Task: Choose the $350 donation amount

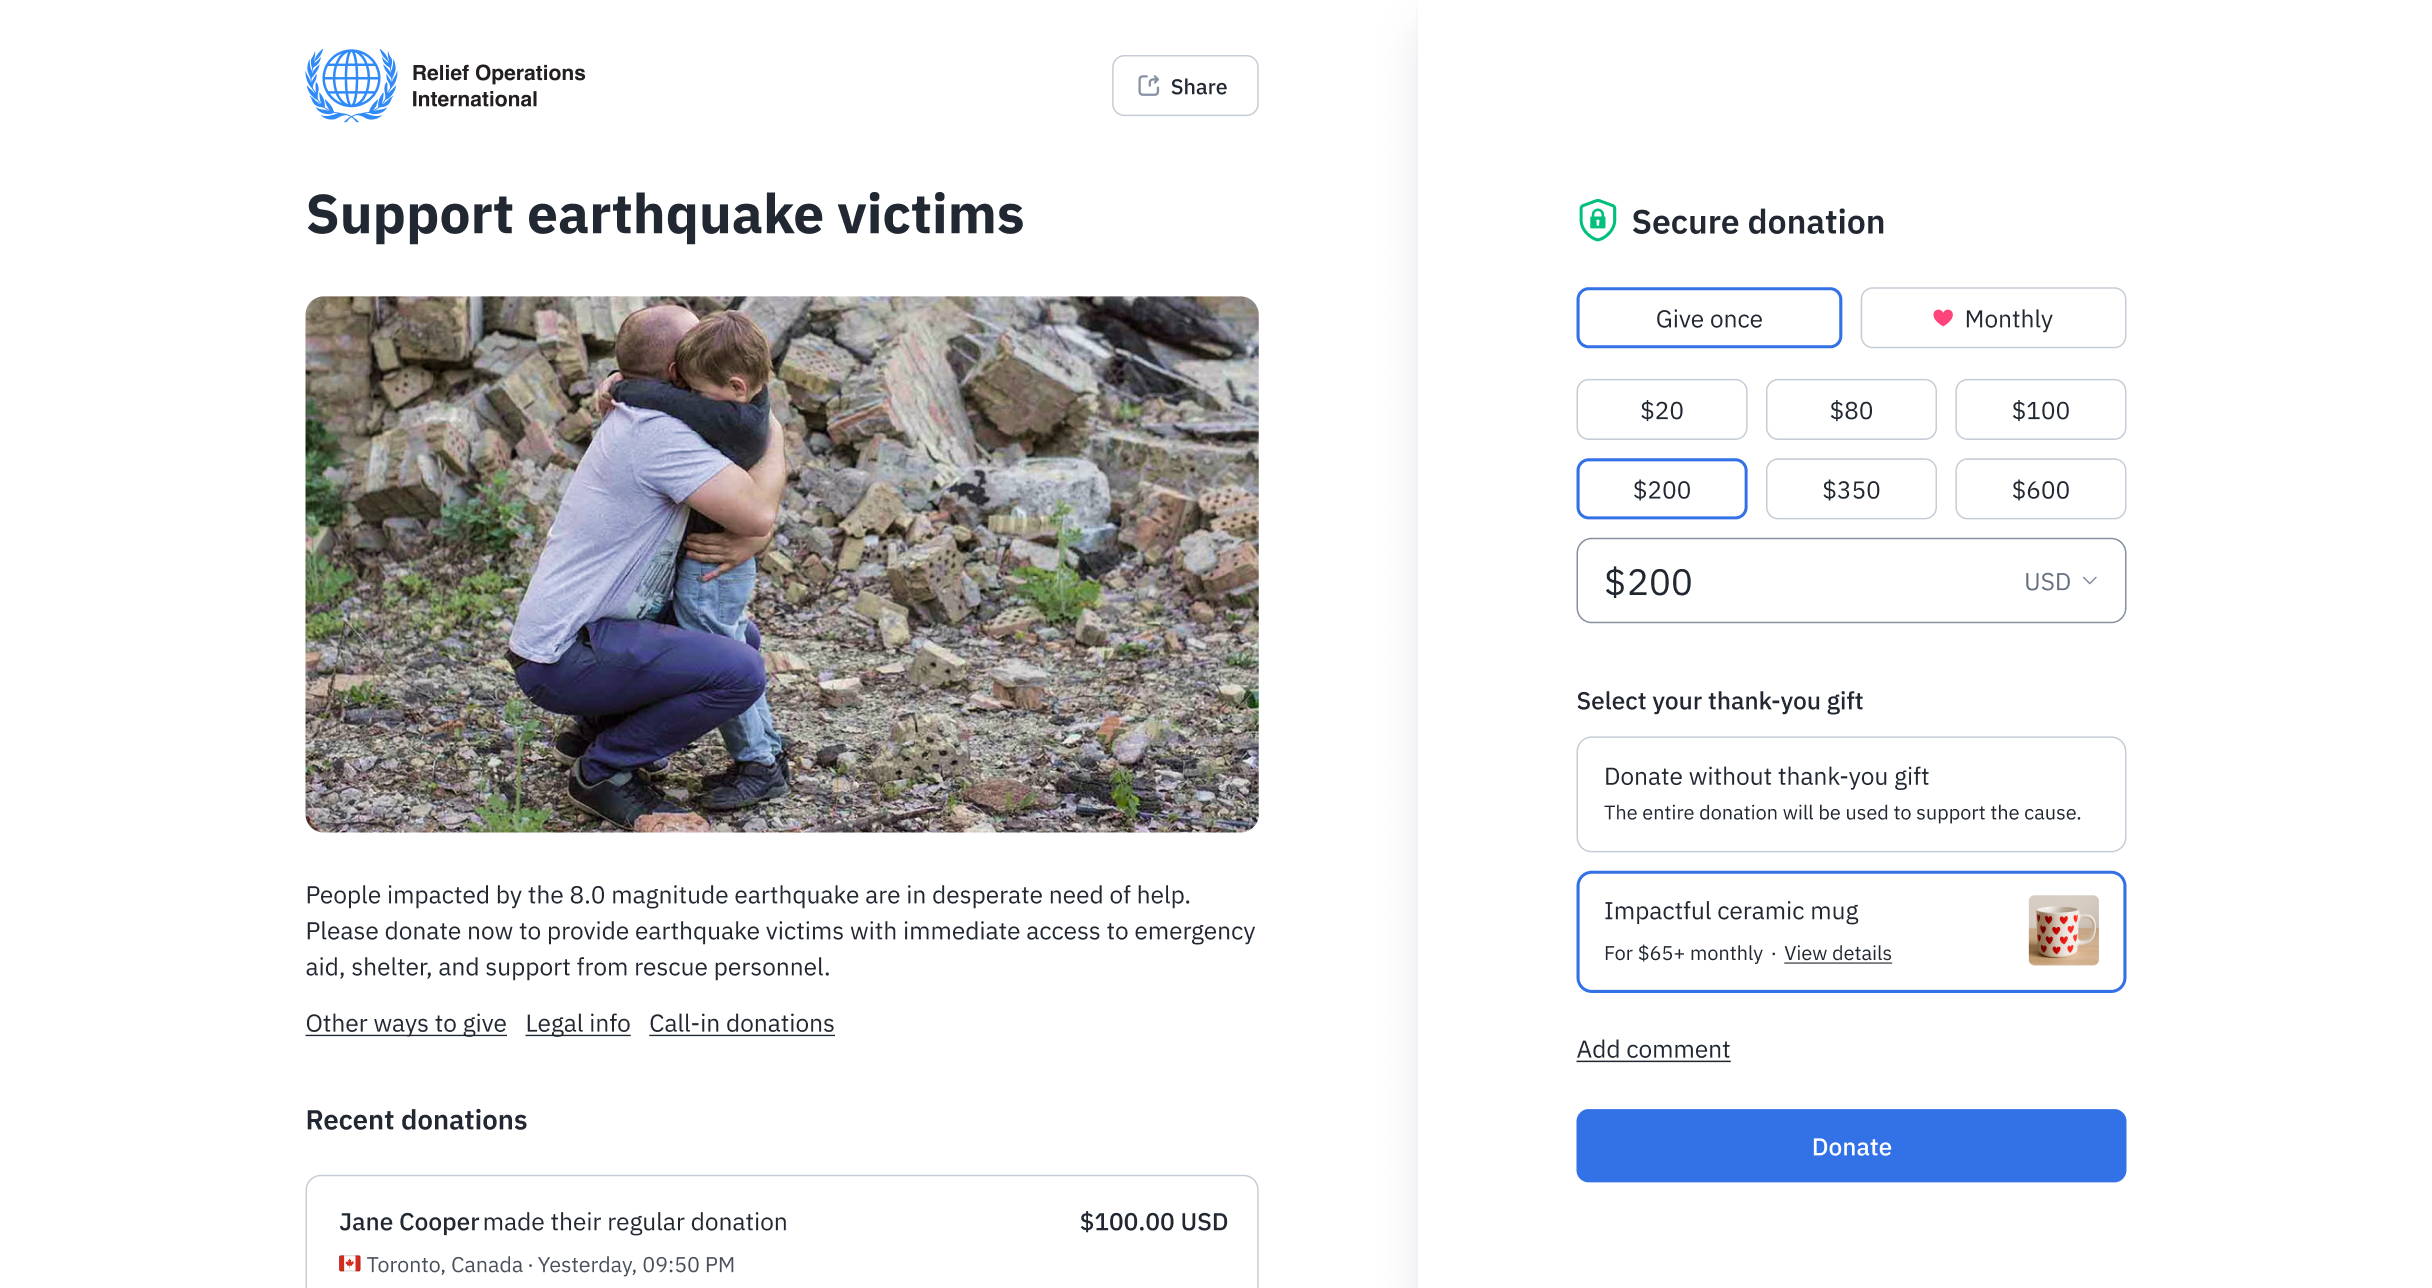Action: tap(1850, 490)
